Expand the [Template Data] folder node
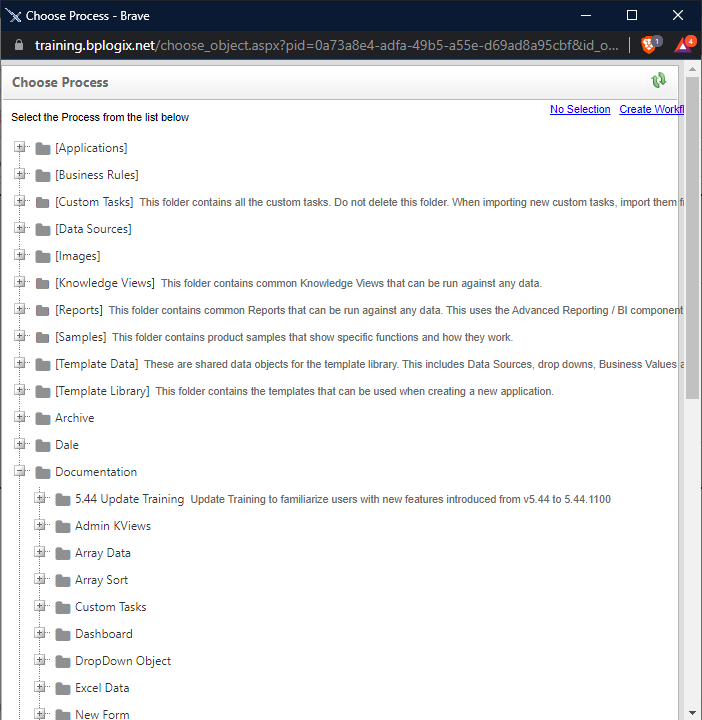 (19, 363)
